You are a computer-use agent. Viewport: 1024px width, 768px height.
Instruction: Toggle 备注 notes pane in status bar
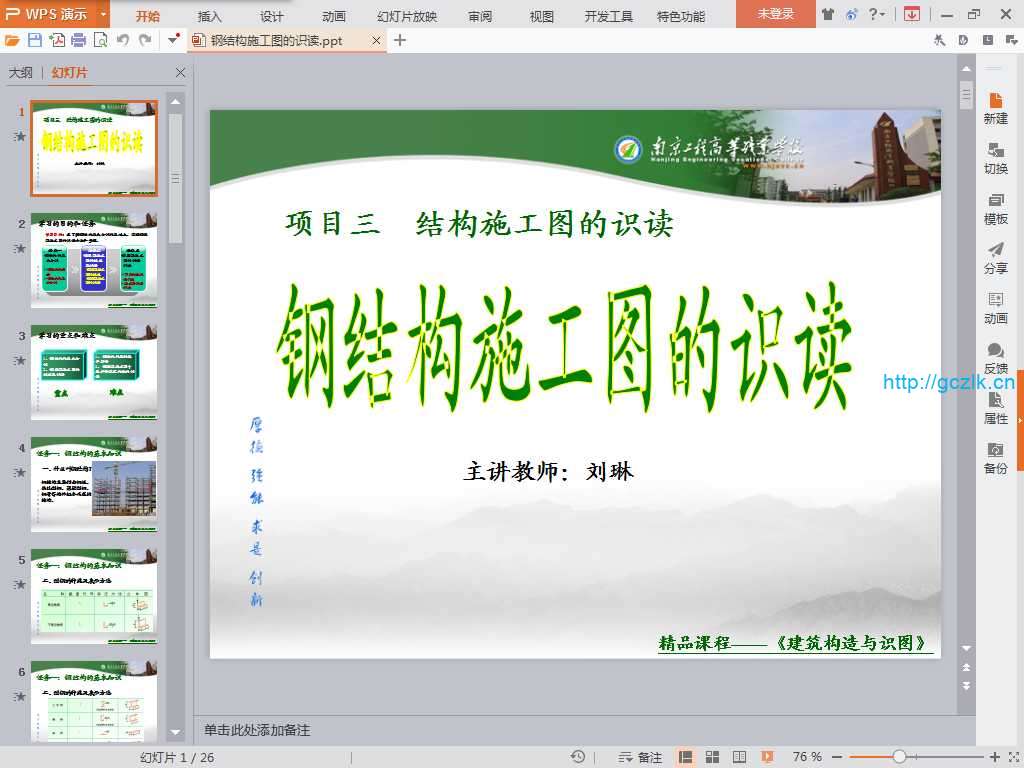click(x=641, y=757)
